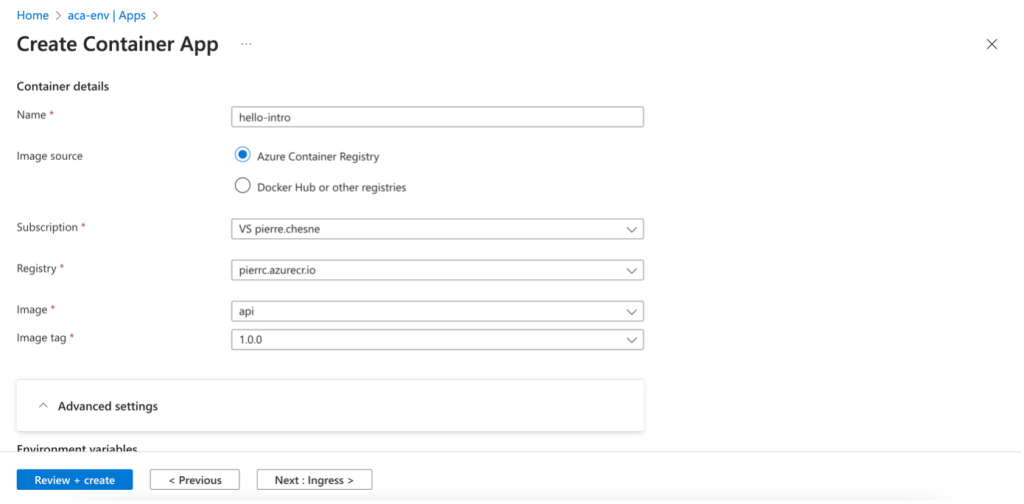Open the Image dropdown
This screenshot has height=504, width=1024.
[436, 311]
